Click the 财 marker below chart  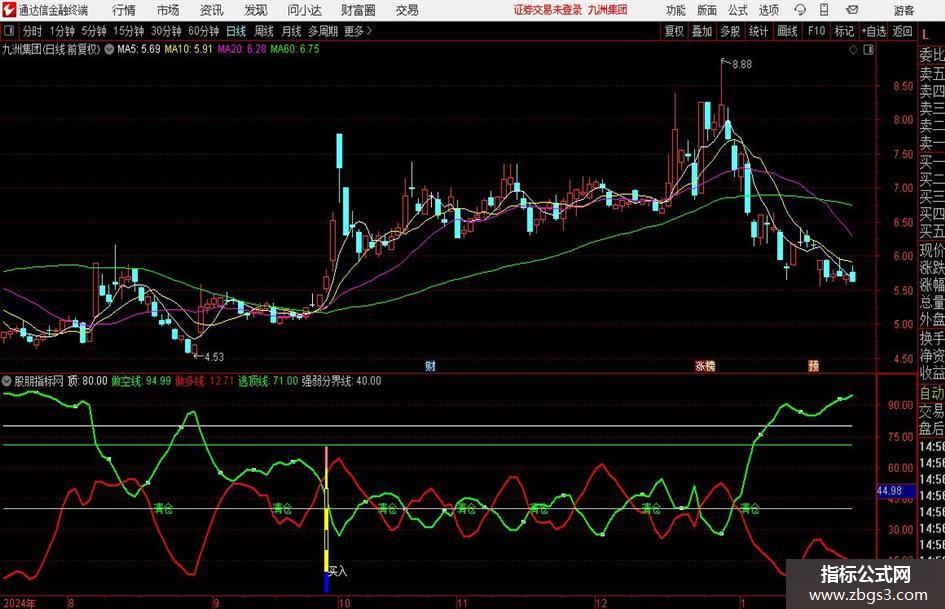tap(430, 366)
